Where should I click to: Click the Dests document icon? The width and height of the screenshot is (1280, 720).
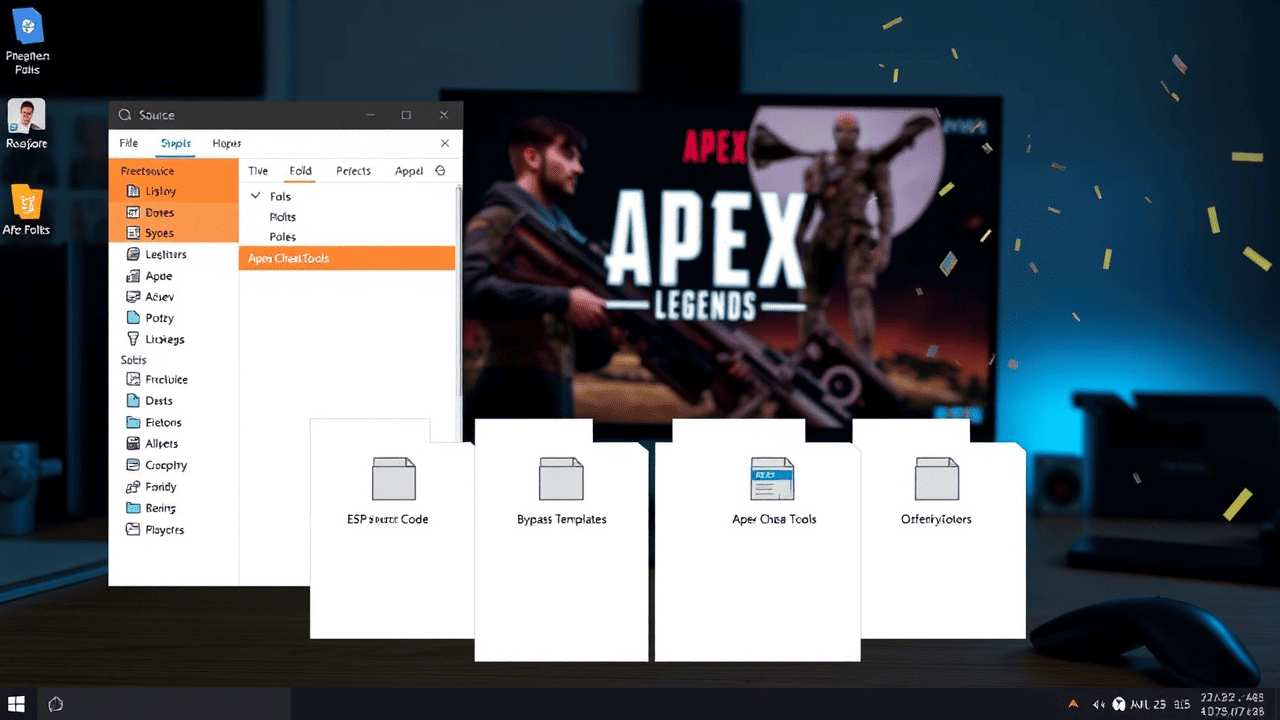(135, 401)
